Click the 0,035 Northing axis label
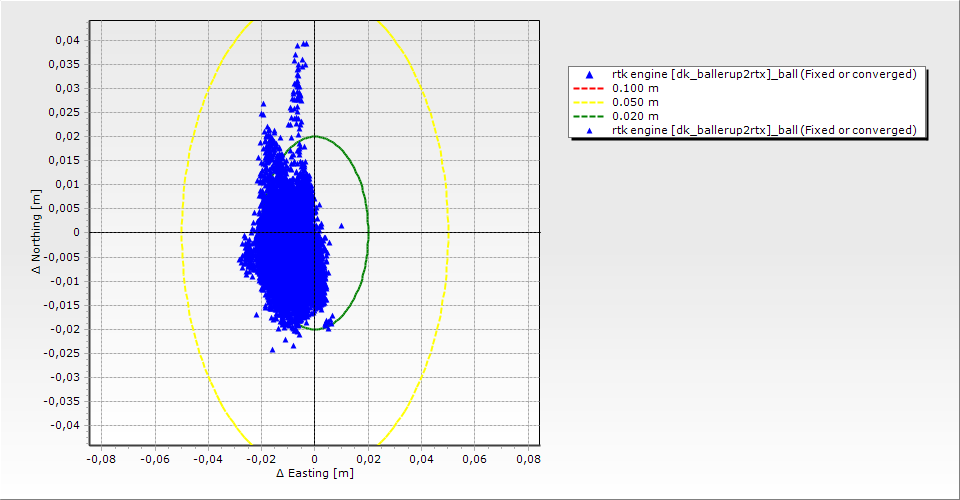Screen dimensions: 960x500 tap(64, 64)
